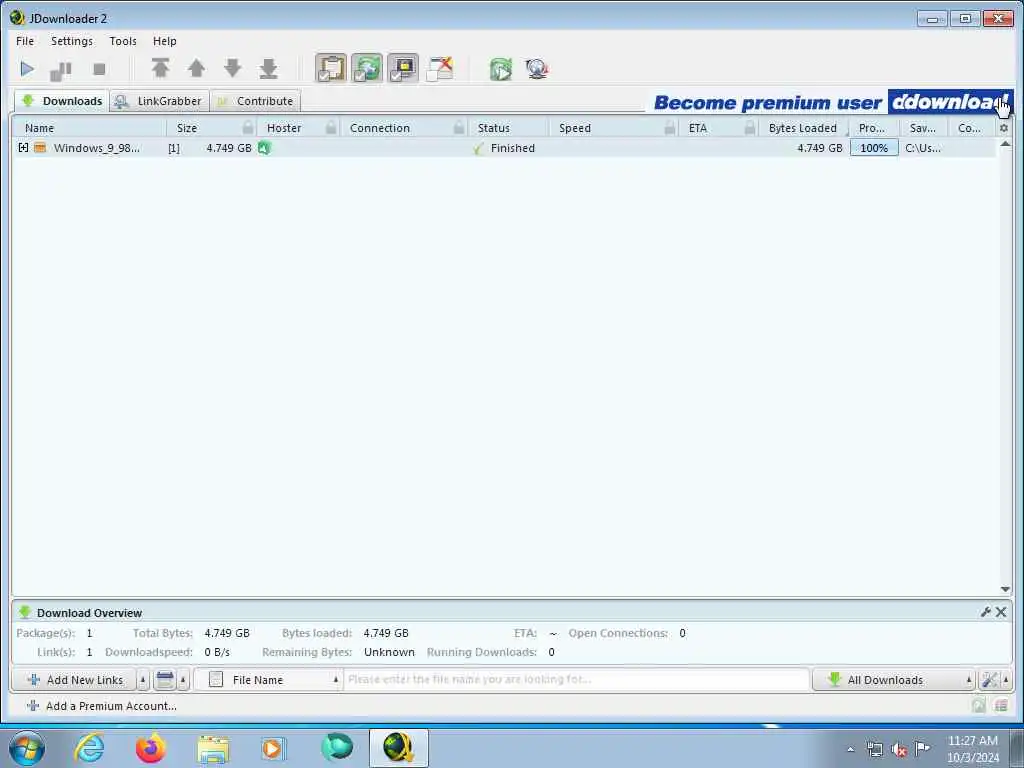Launch Internet Explorer from taskbar
1024x768 pixels.
tap(89, 748)
